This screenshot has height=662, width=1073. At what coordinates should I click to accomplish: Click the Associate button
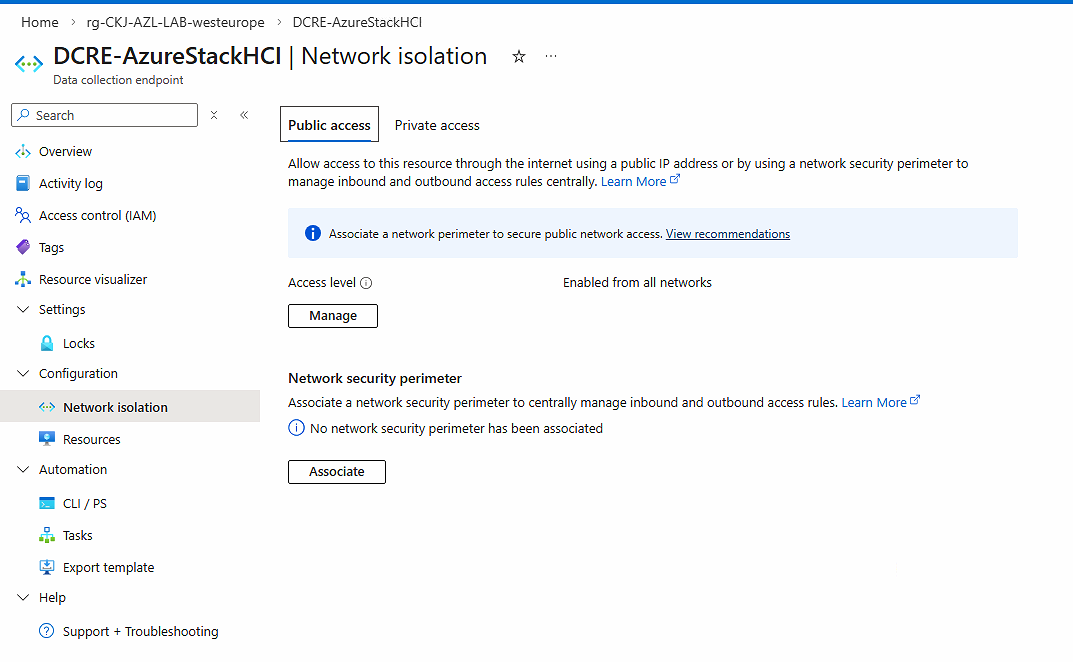(x=337, y=472)
